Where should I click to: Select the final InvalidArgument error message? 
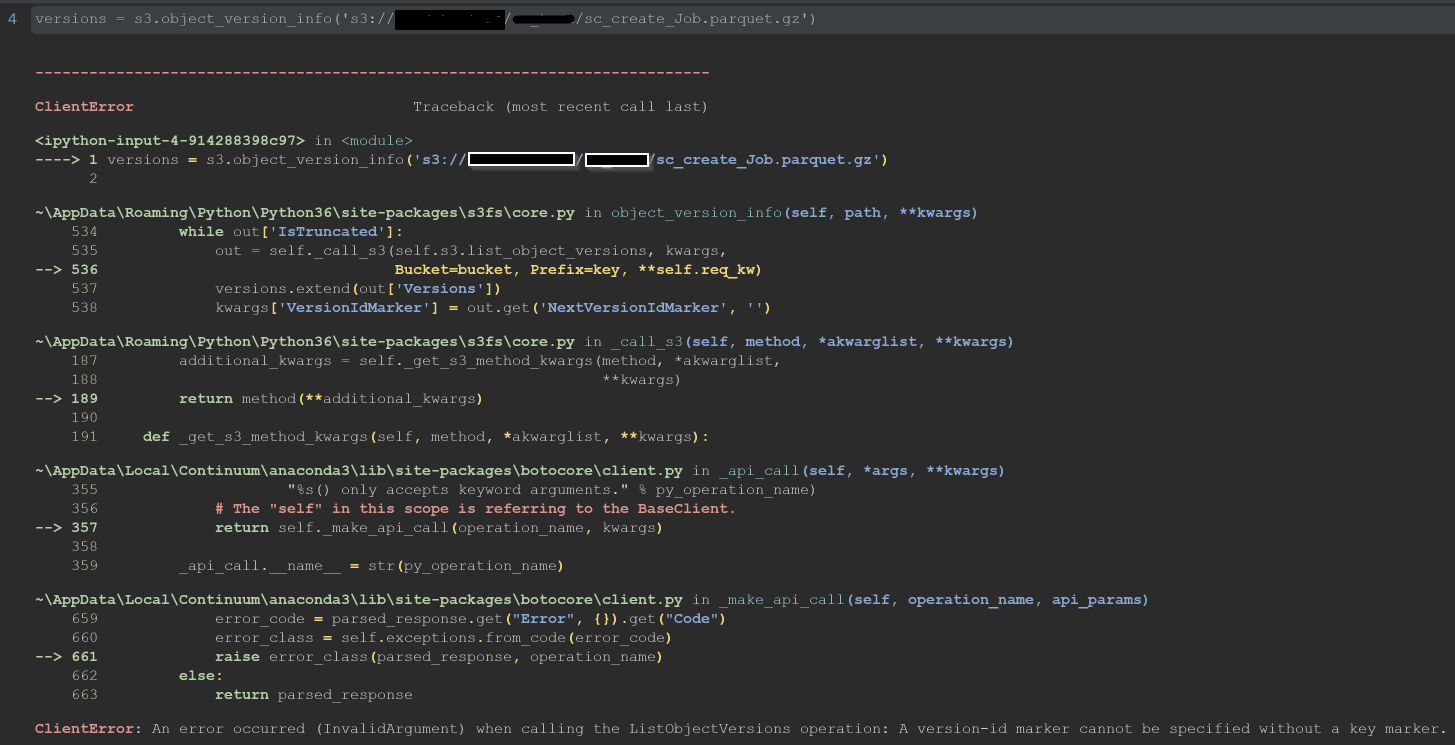(x=700, y=728)
